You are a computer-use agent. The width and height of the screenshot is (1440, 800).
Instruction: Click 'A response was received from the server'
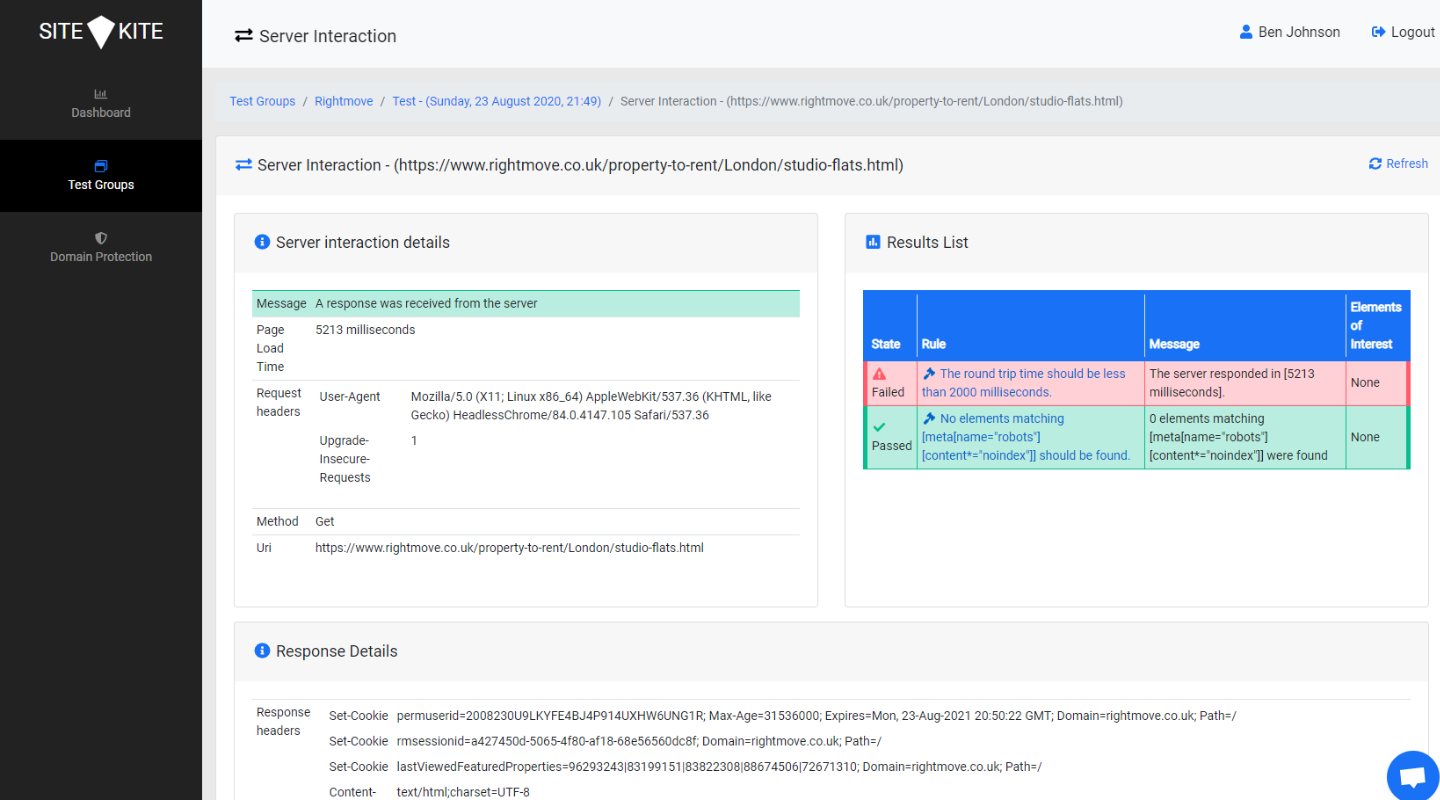[426, 303]
